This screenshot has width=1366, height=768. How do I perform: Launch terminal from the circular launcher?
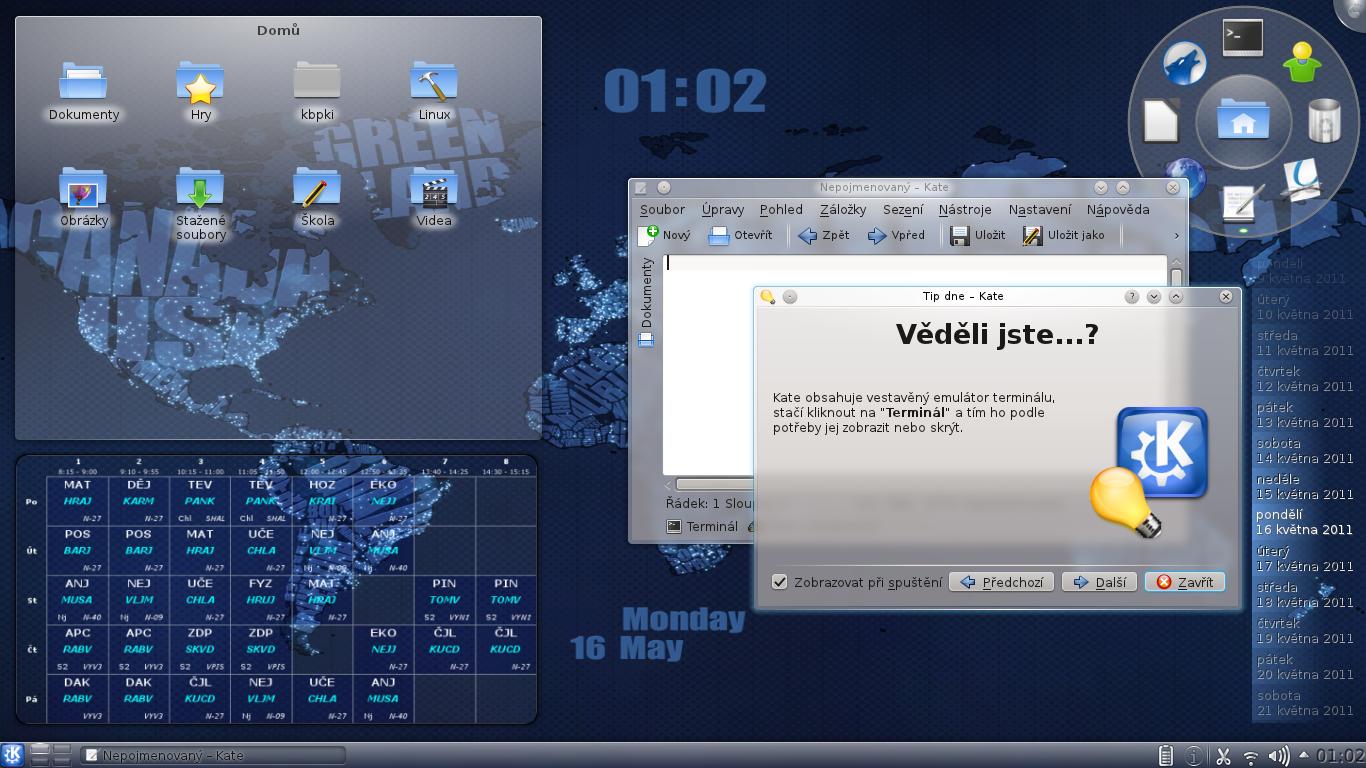(1243, 38)
